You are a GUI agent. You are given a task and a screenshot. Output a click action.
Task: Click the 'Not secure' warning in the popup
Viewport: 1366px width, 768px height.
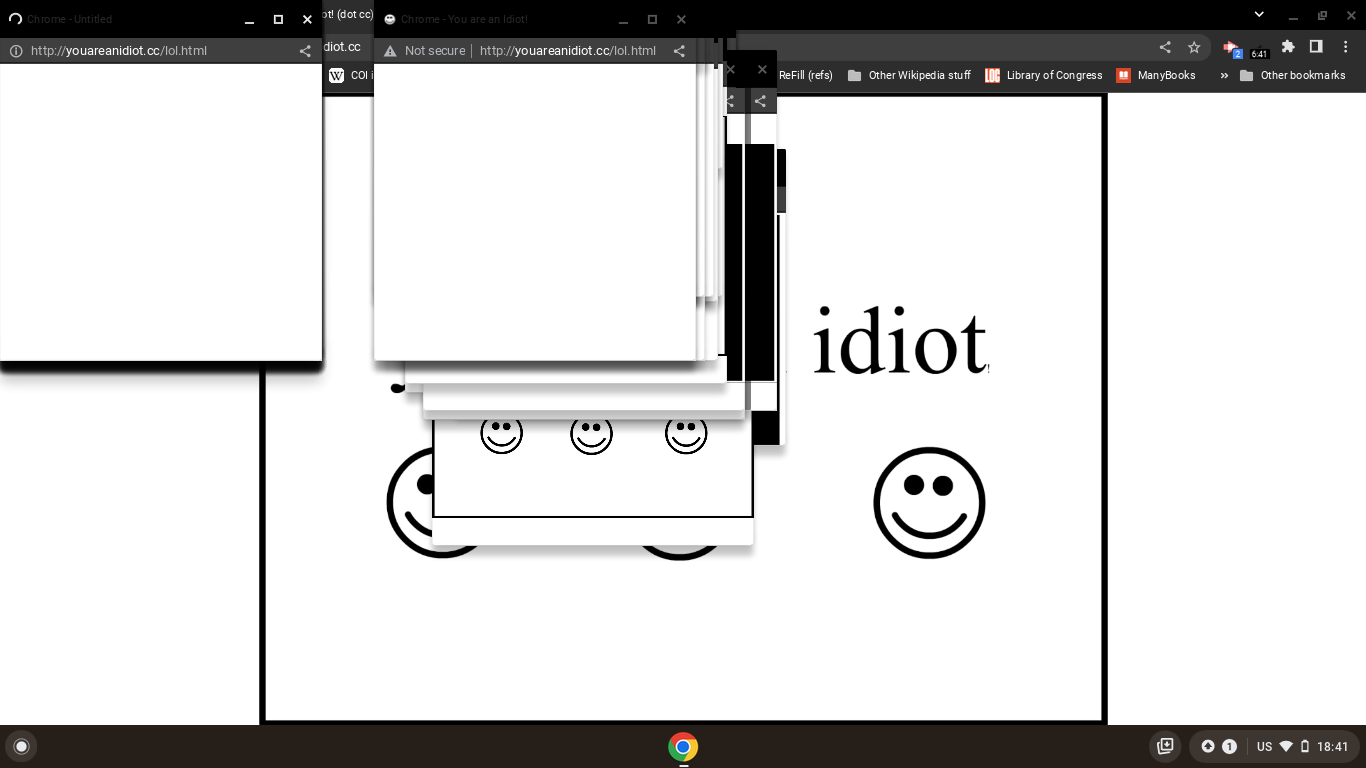425,51
